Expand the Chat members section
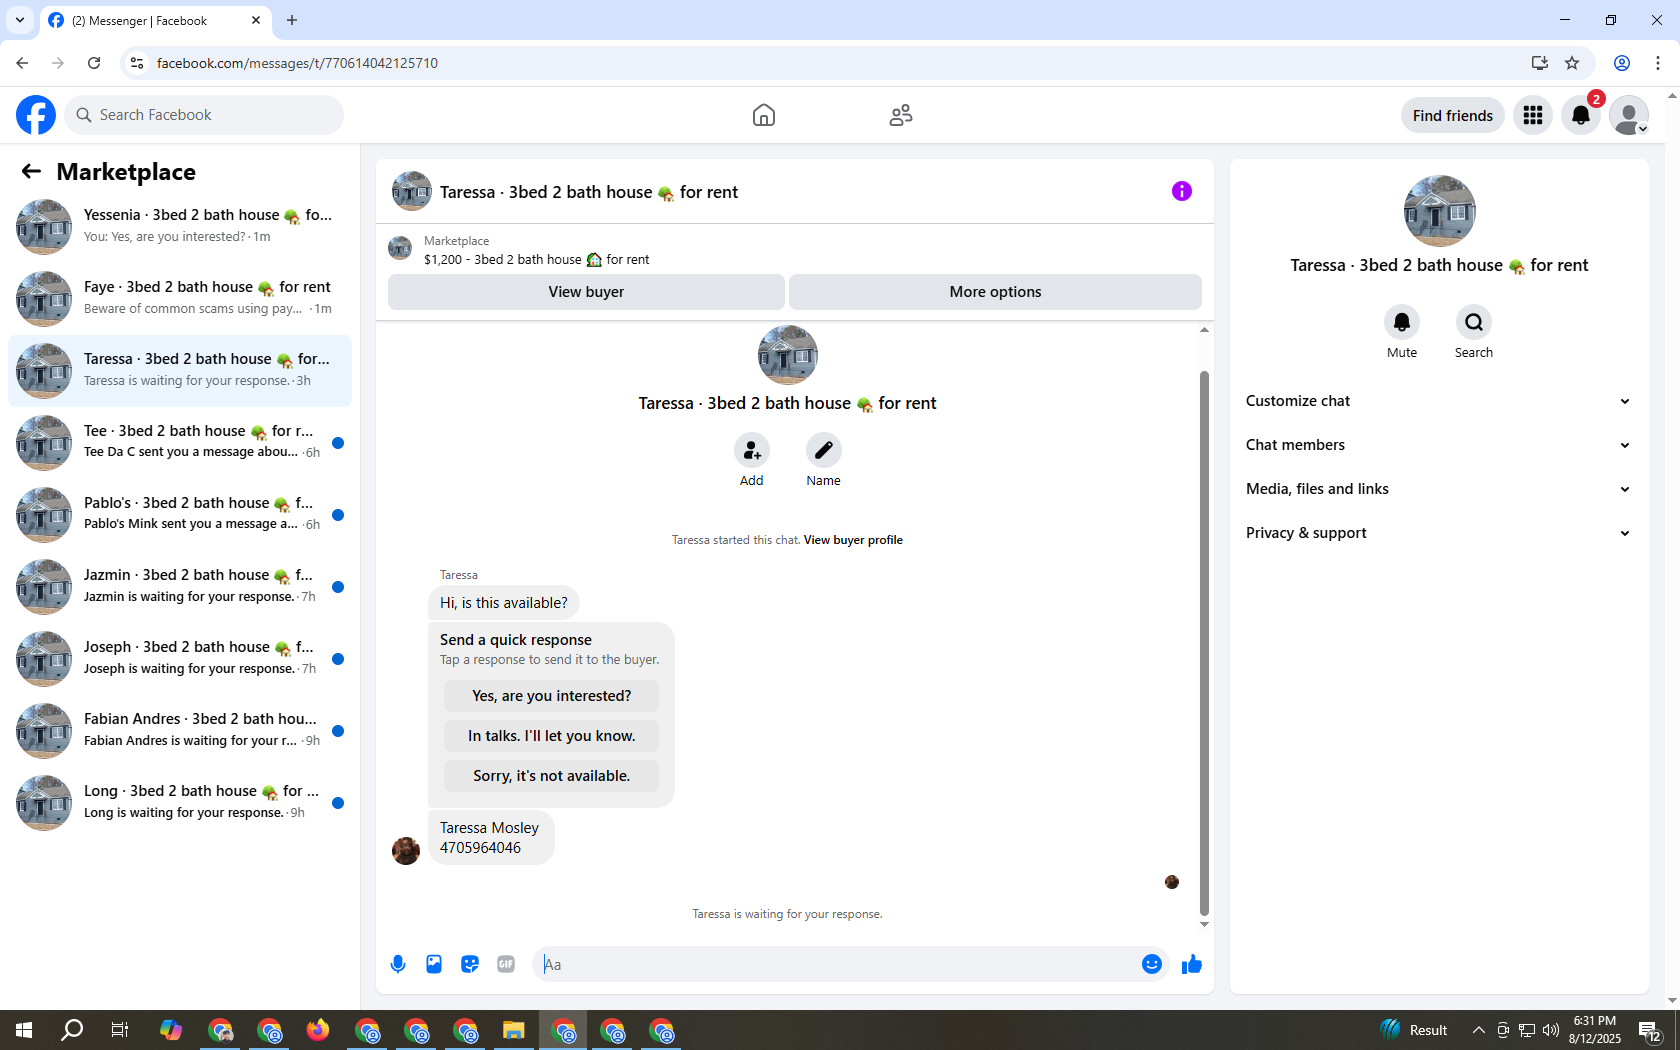This screenshot has height=1050, width=1680. (1439, 445)
